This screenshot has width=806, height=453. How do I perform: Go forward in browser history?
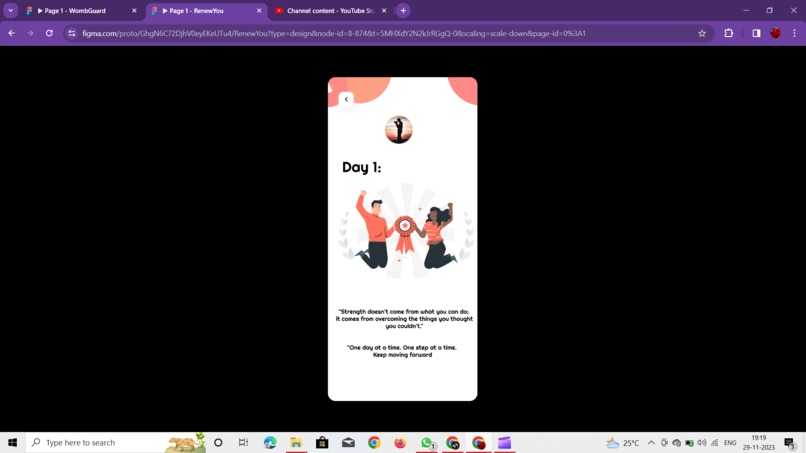tap(30, 33)
